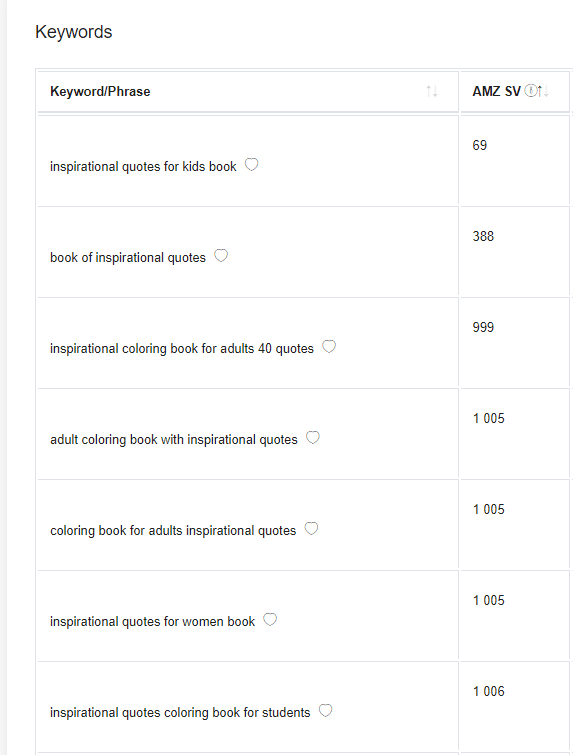Favorite 'inspirational coloring book for adults 40 quotes'
This screenshot has width=573, height=755.
(x=329, y=347)
